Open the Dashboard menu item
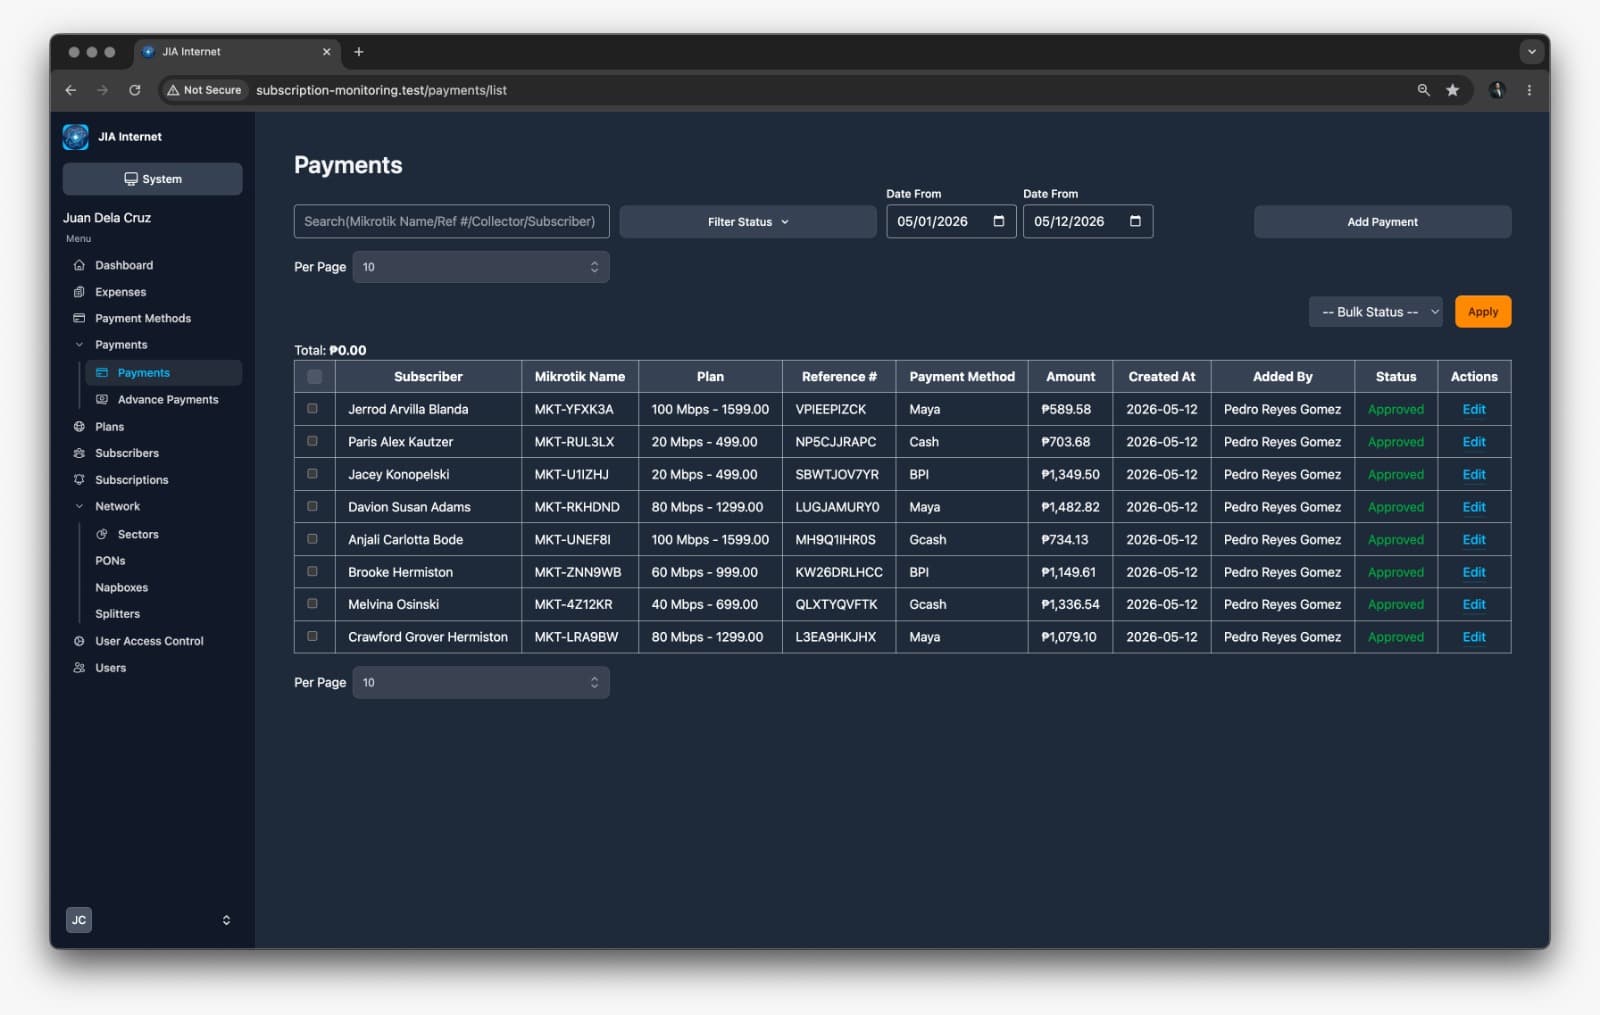The height and width of the screenshot is (1015, 1600). (124, 265)
